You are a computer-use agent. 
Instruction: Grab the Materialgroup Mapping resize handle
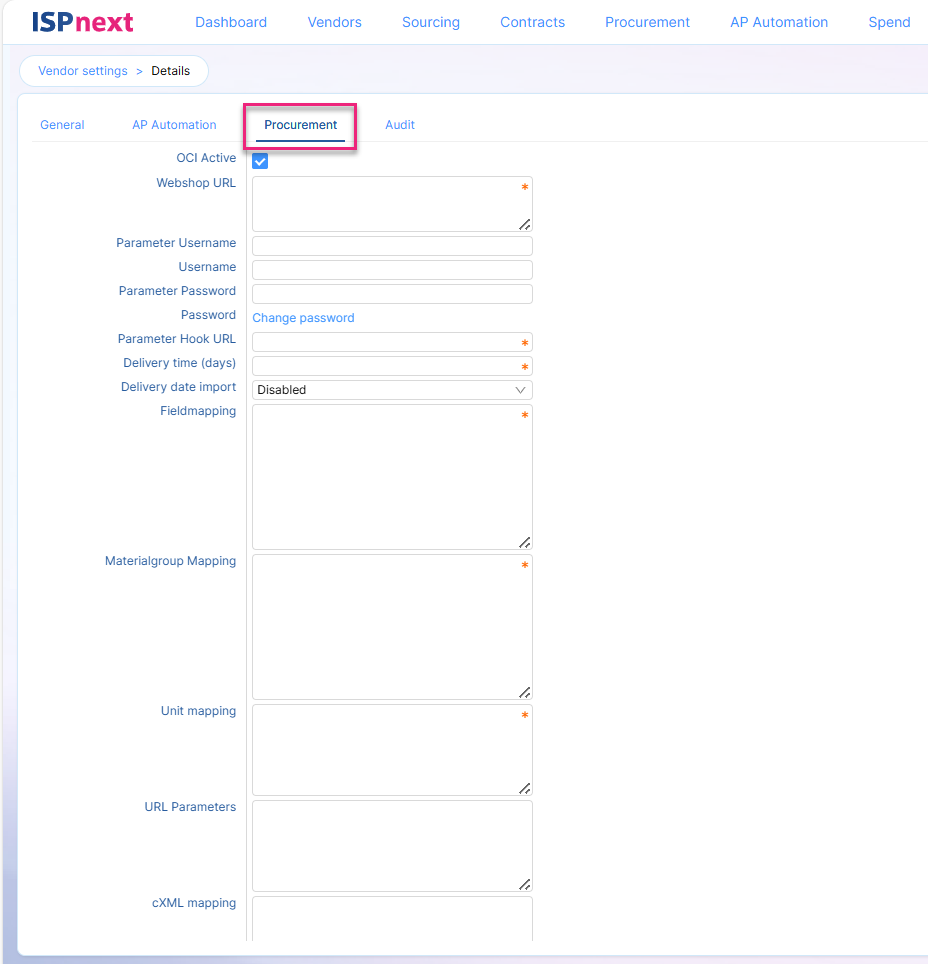525,692
